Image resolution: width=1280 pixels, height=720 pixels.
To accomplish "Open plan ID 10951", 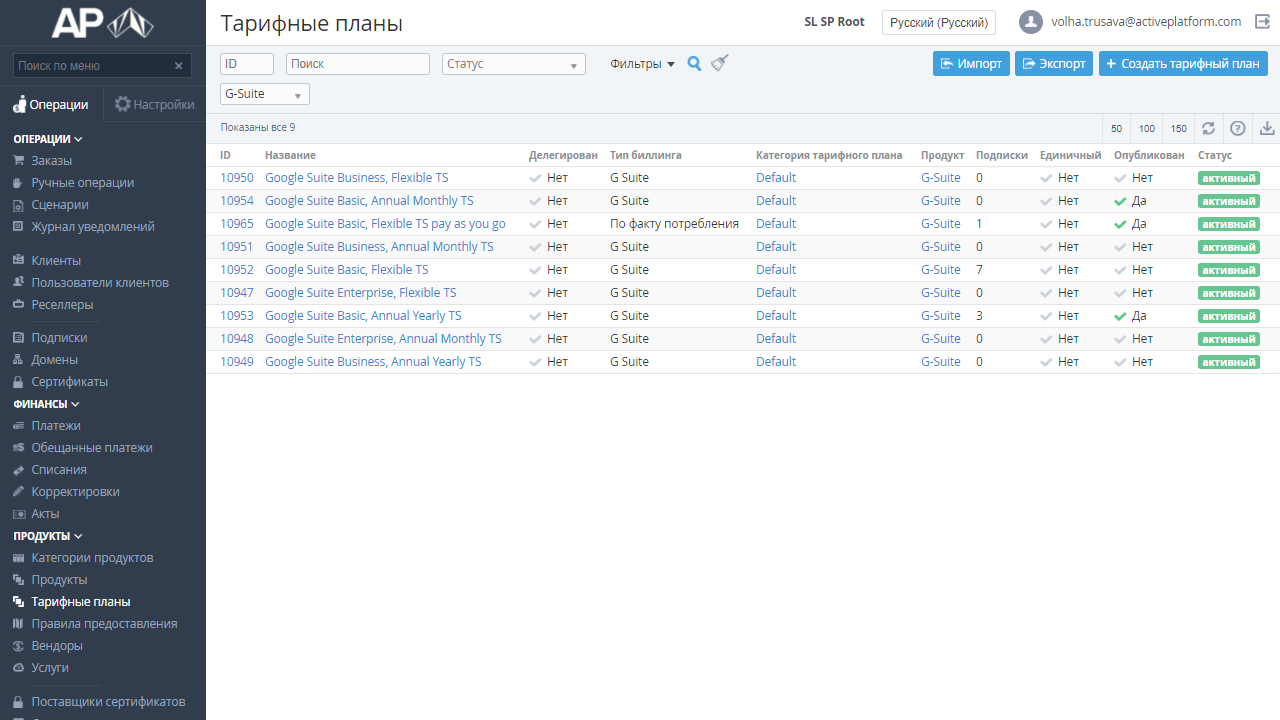I will click(x=237, y=247).
